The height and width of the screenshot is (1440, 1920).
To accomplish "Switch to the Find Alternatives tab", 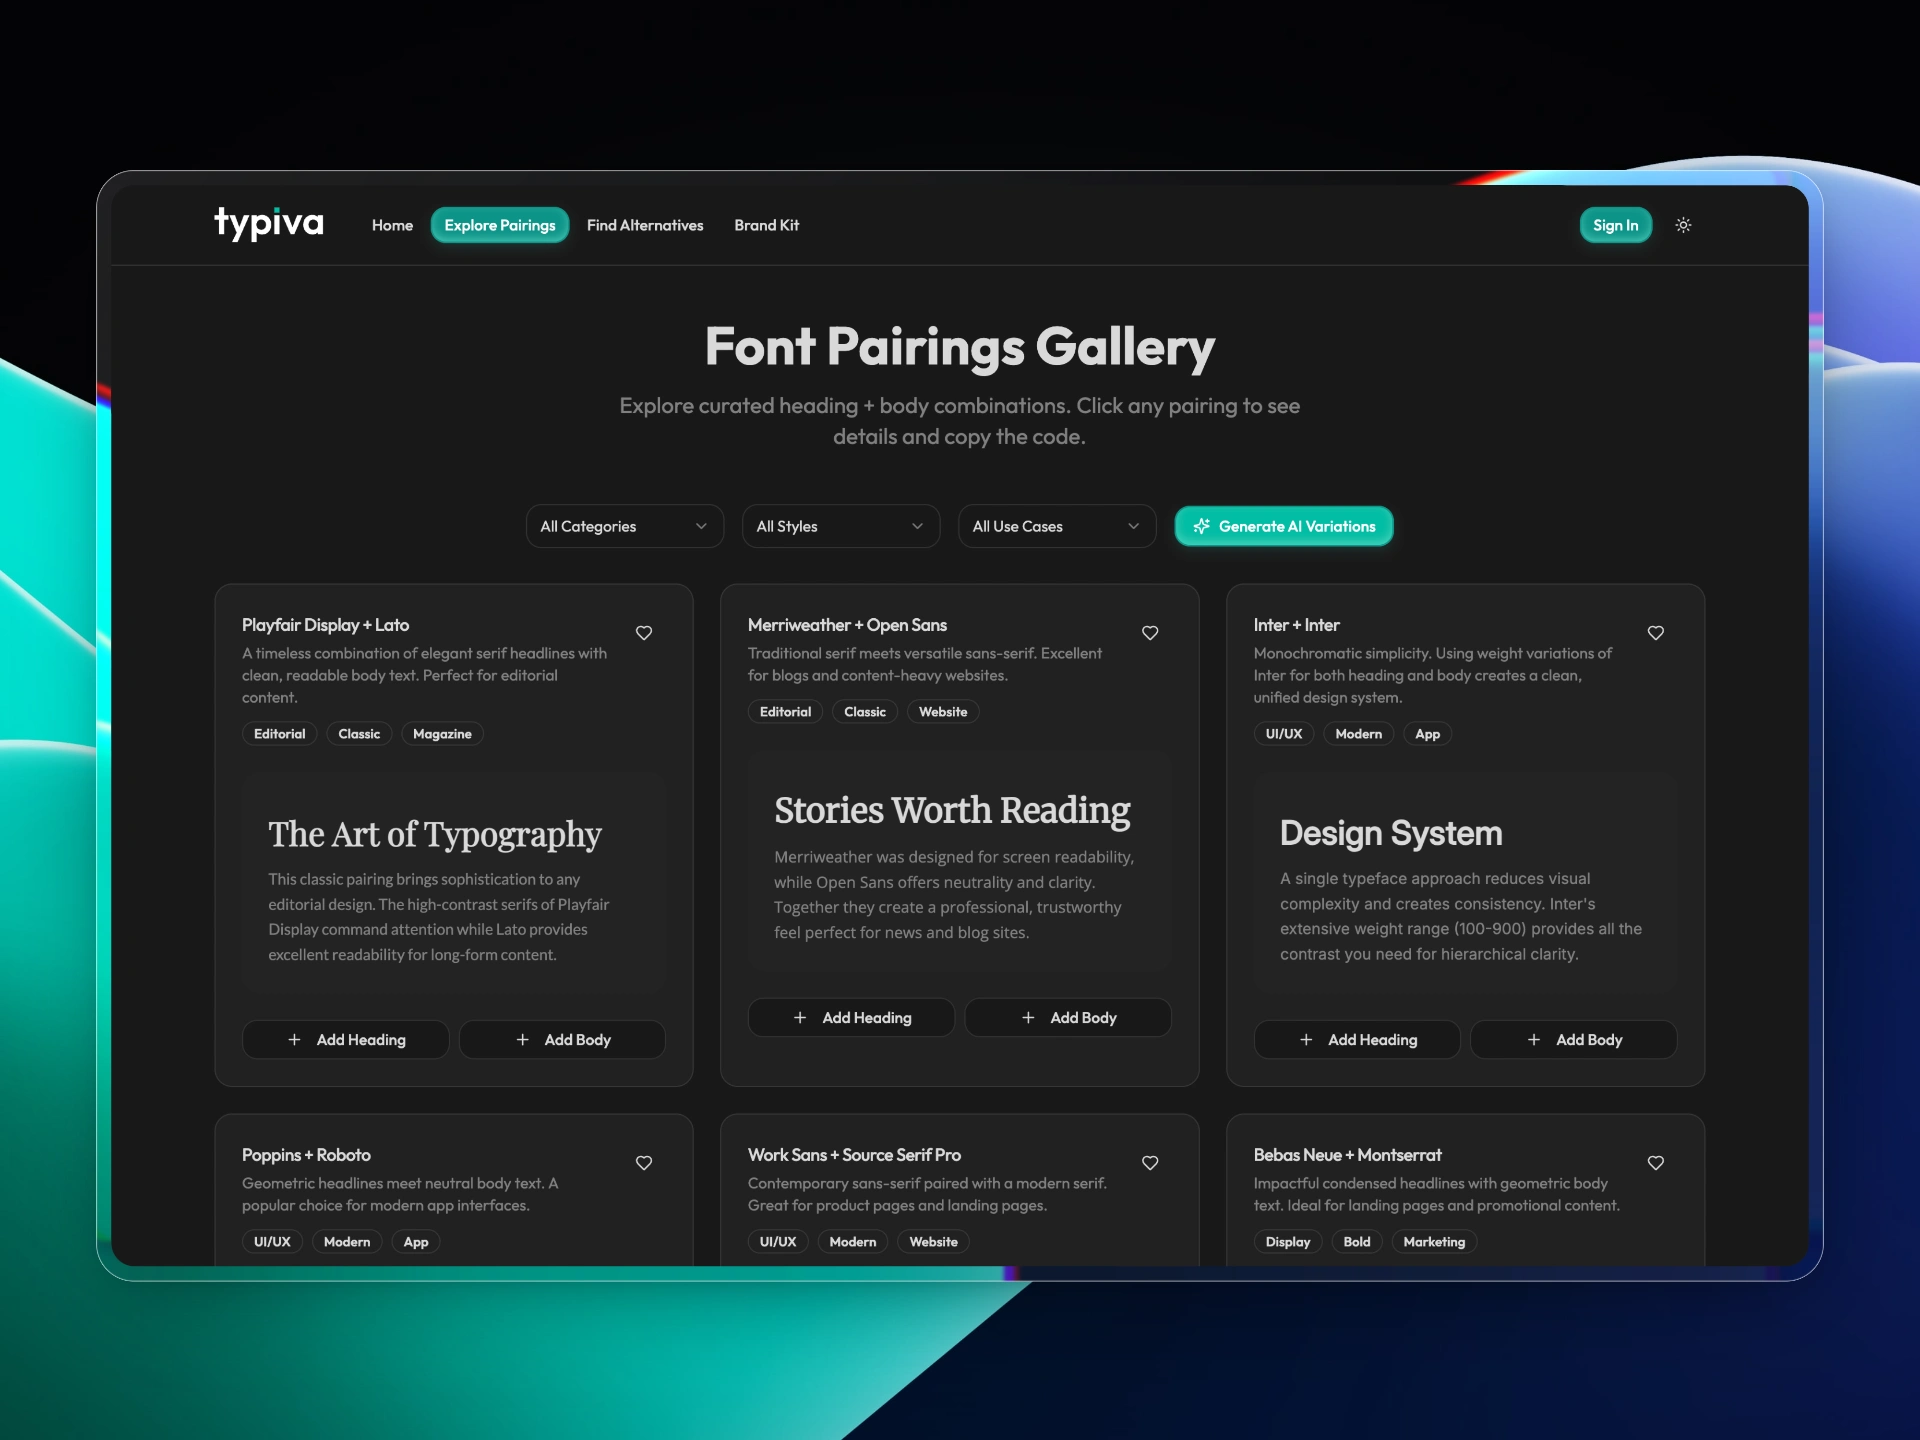I will click(x=645, y=225).
